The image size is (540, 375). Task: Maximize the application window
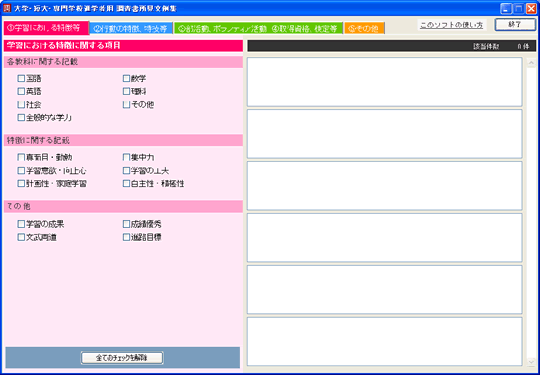tap(518, 9)
